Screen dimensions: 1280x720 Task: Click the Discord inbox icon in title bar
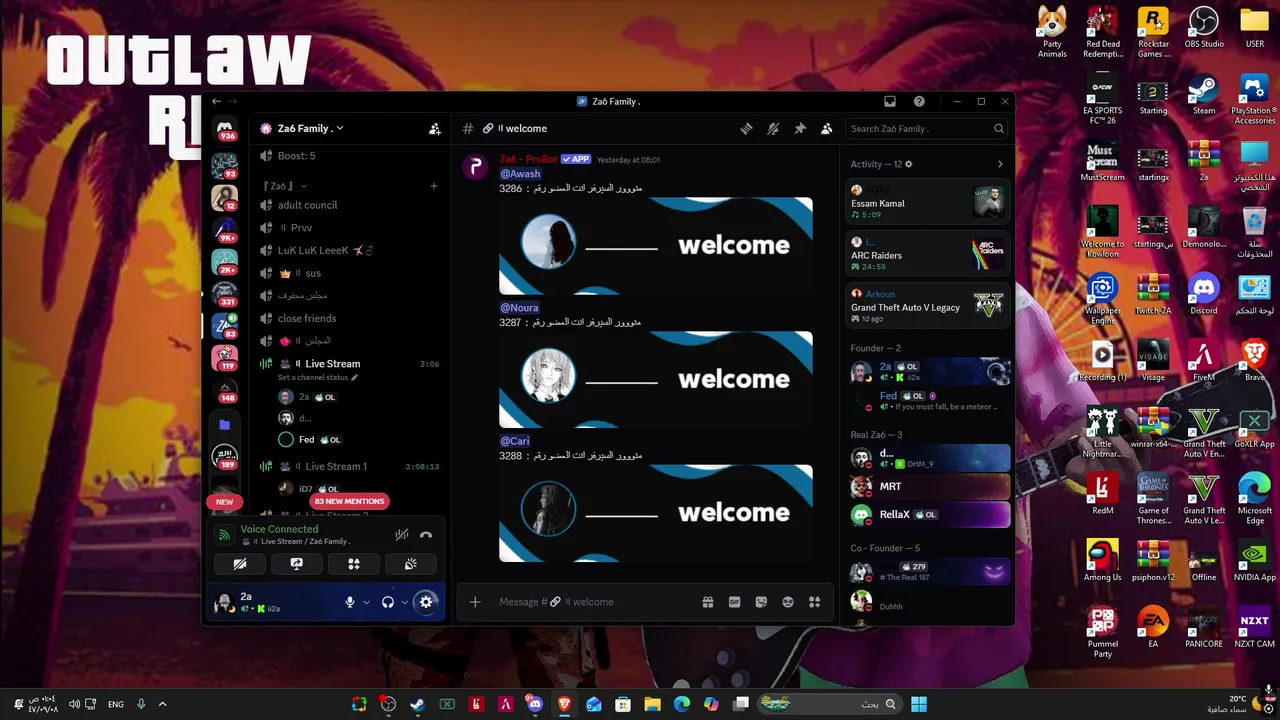[890, 101]
